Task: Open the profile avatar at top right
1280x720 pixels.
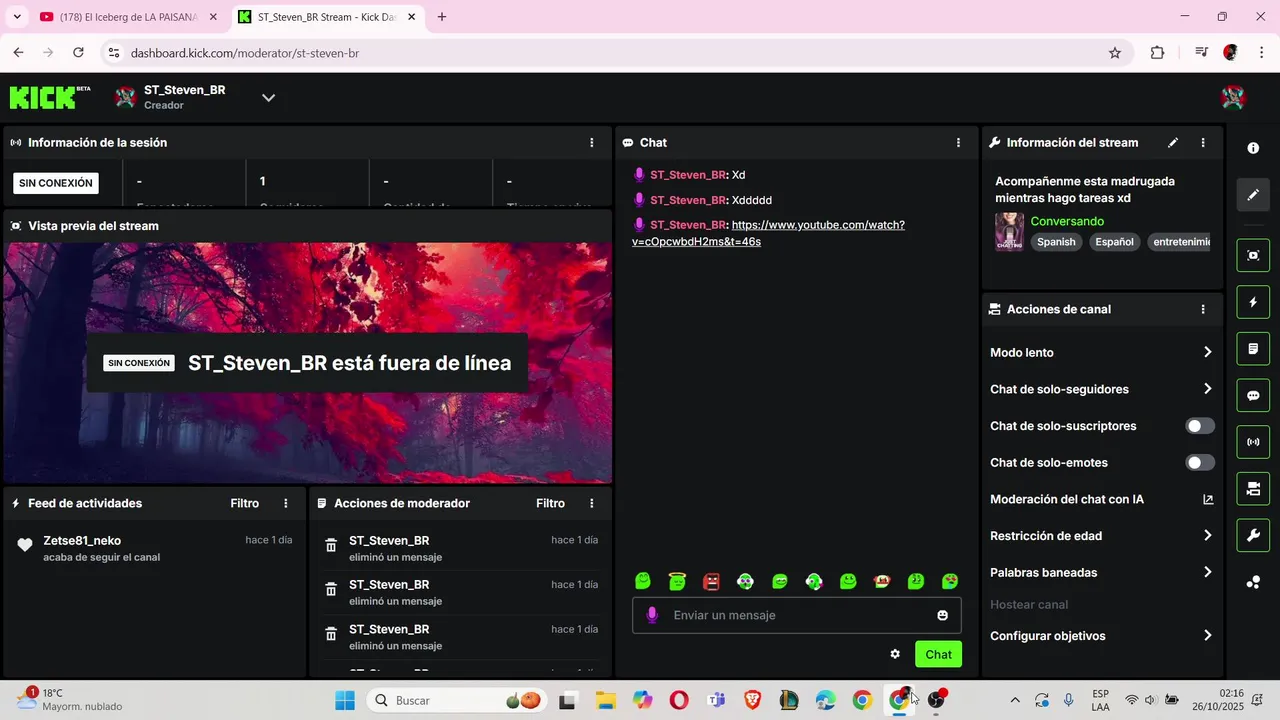Action: pyautogui.click(x=1233, y=97)
